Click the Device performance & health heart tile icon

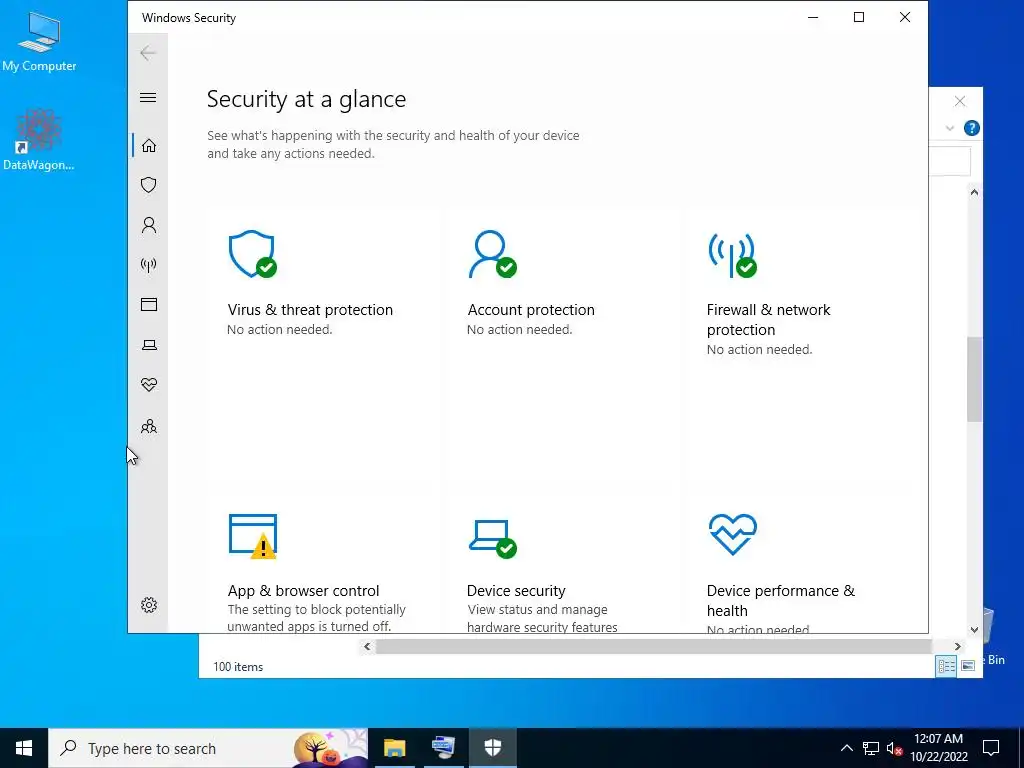click(x=733, y=534)
